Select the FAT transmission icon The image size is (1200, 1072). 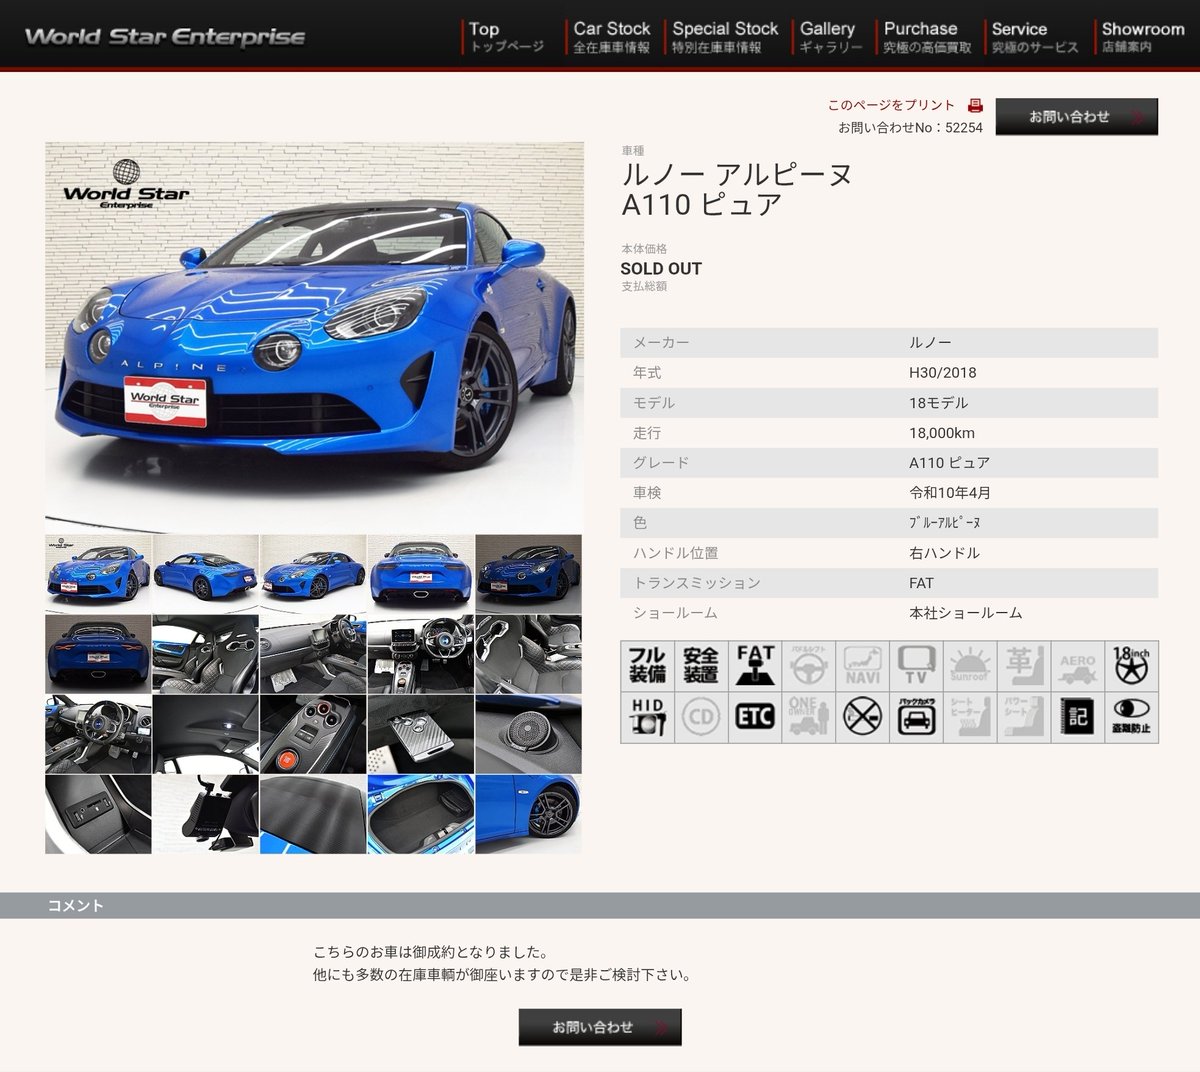pyautogui.click(x=755, y=665)
